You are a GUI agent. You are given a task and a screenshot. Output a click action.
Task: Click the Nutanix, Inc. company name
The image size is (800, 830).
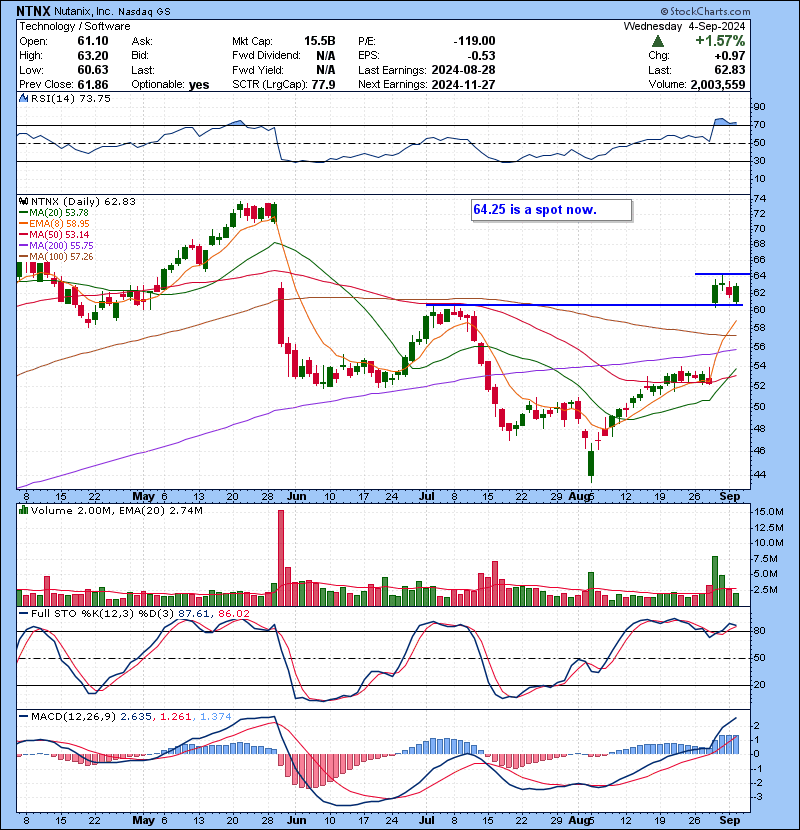tap(84, 11)
